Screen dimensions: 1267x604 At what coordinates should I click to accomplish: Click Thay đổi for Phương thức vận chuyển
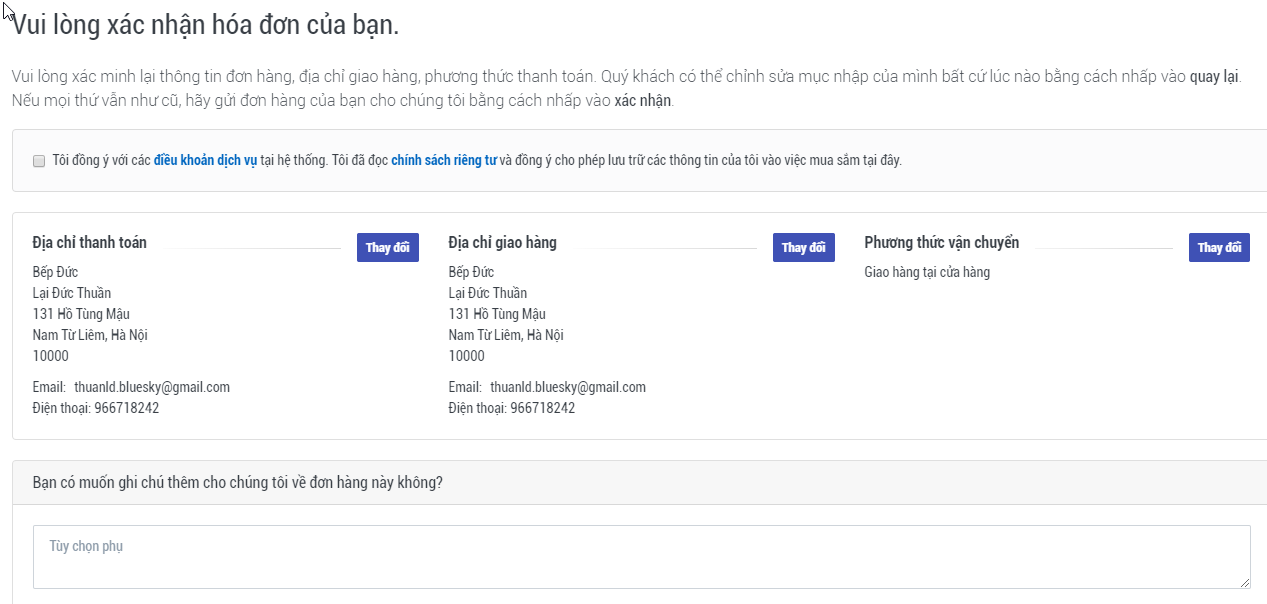(1219, 248)
